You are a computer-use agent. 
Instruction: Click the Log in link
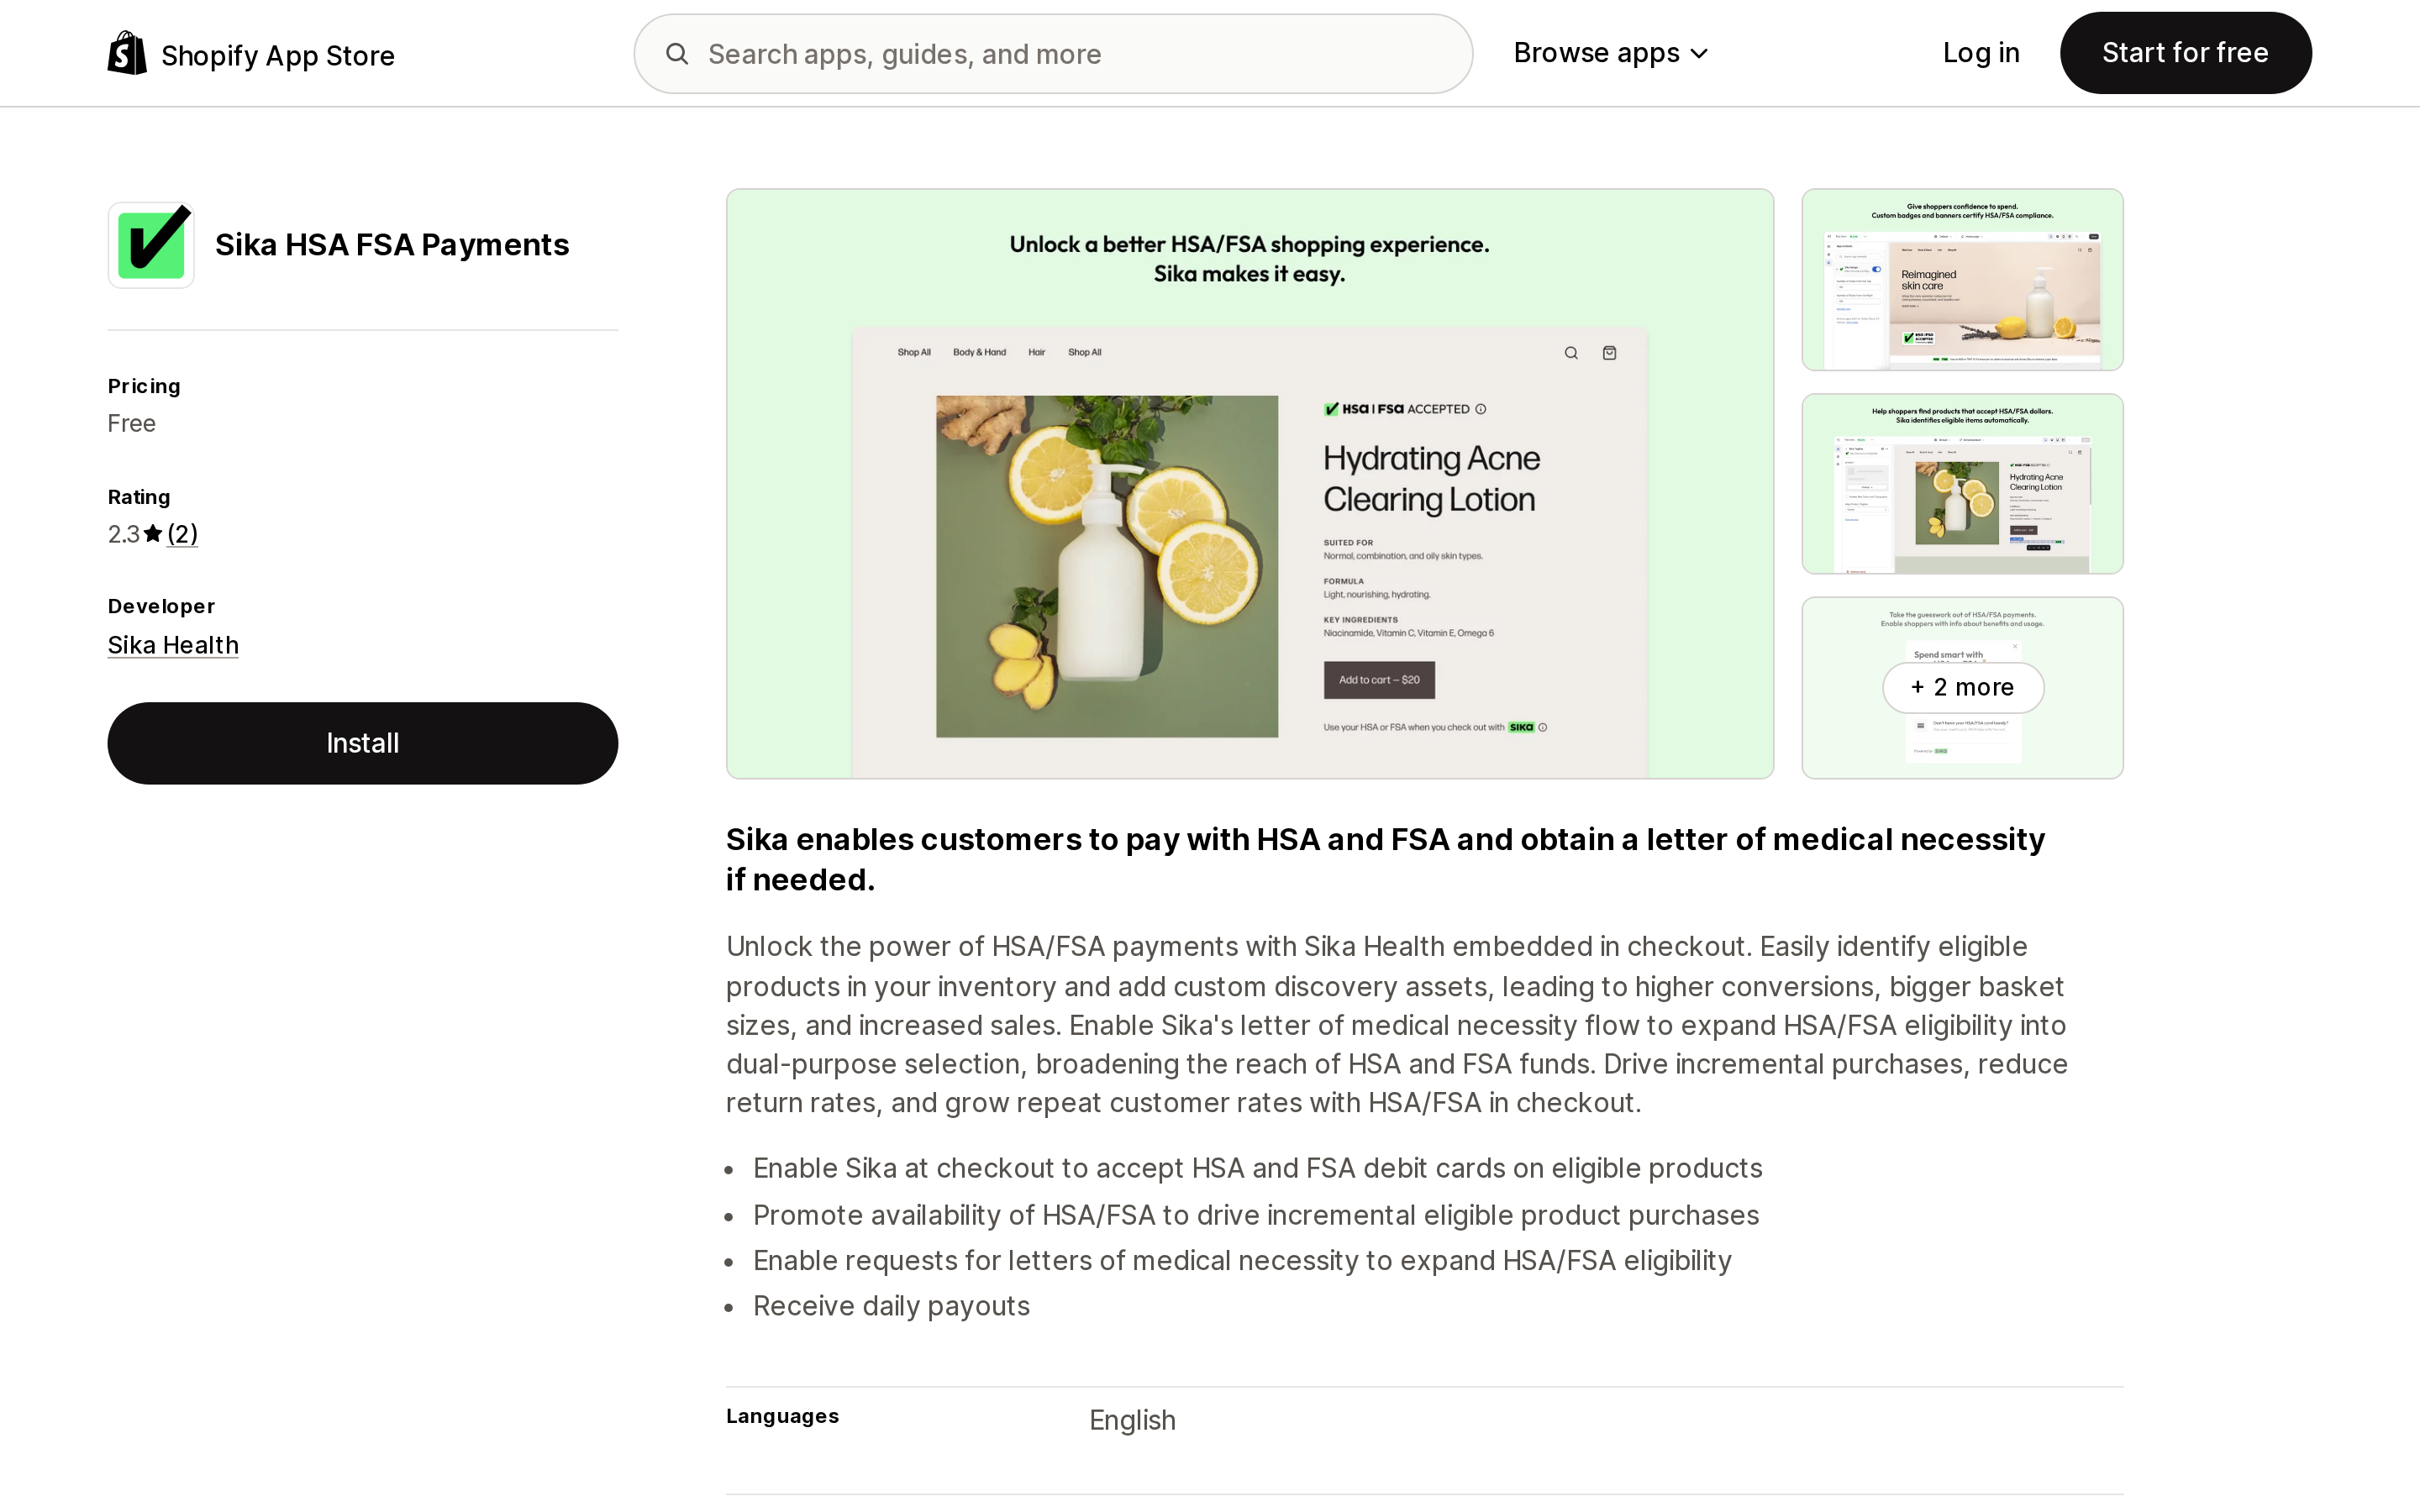[1980, 53]
